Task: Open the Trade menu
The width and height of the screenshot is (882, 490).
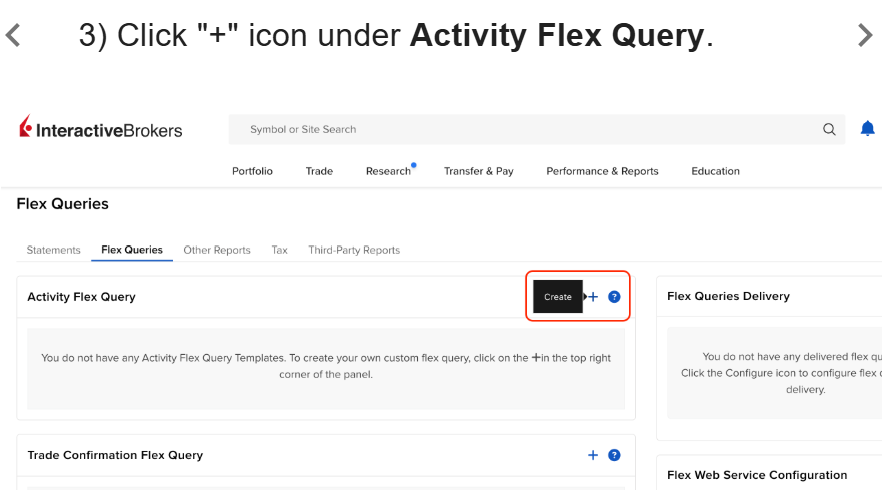Action: click(x=320, y=171)
